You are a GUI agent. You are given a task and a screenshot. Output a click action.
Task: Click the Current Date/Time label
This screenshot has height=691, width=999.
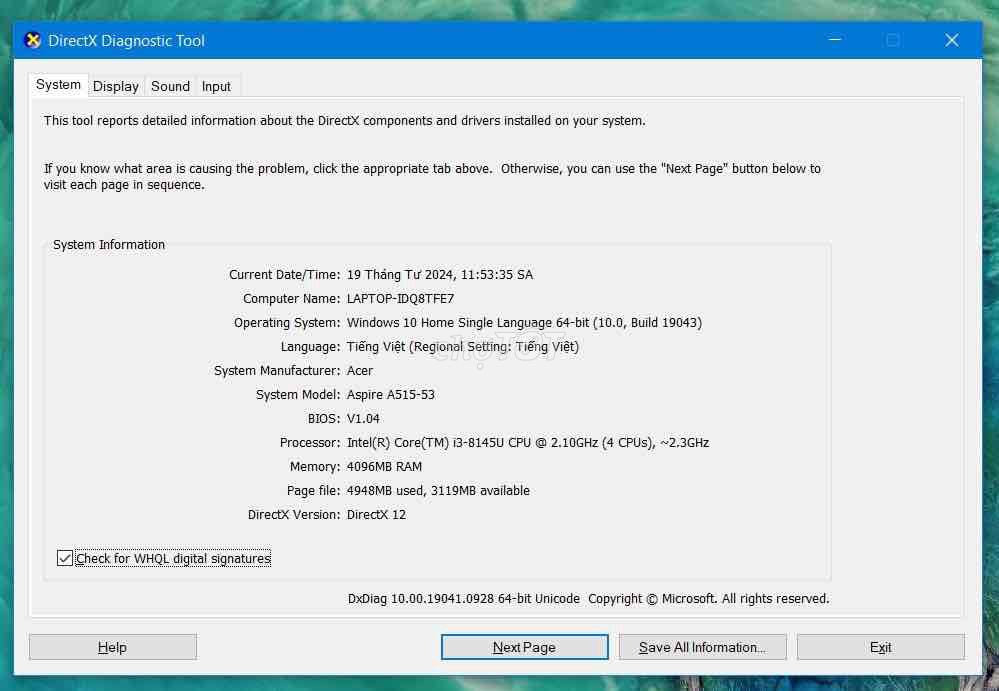click(x=285, y=274)
